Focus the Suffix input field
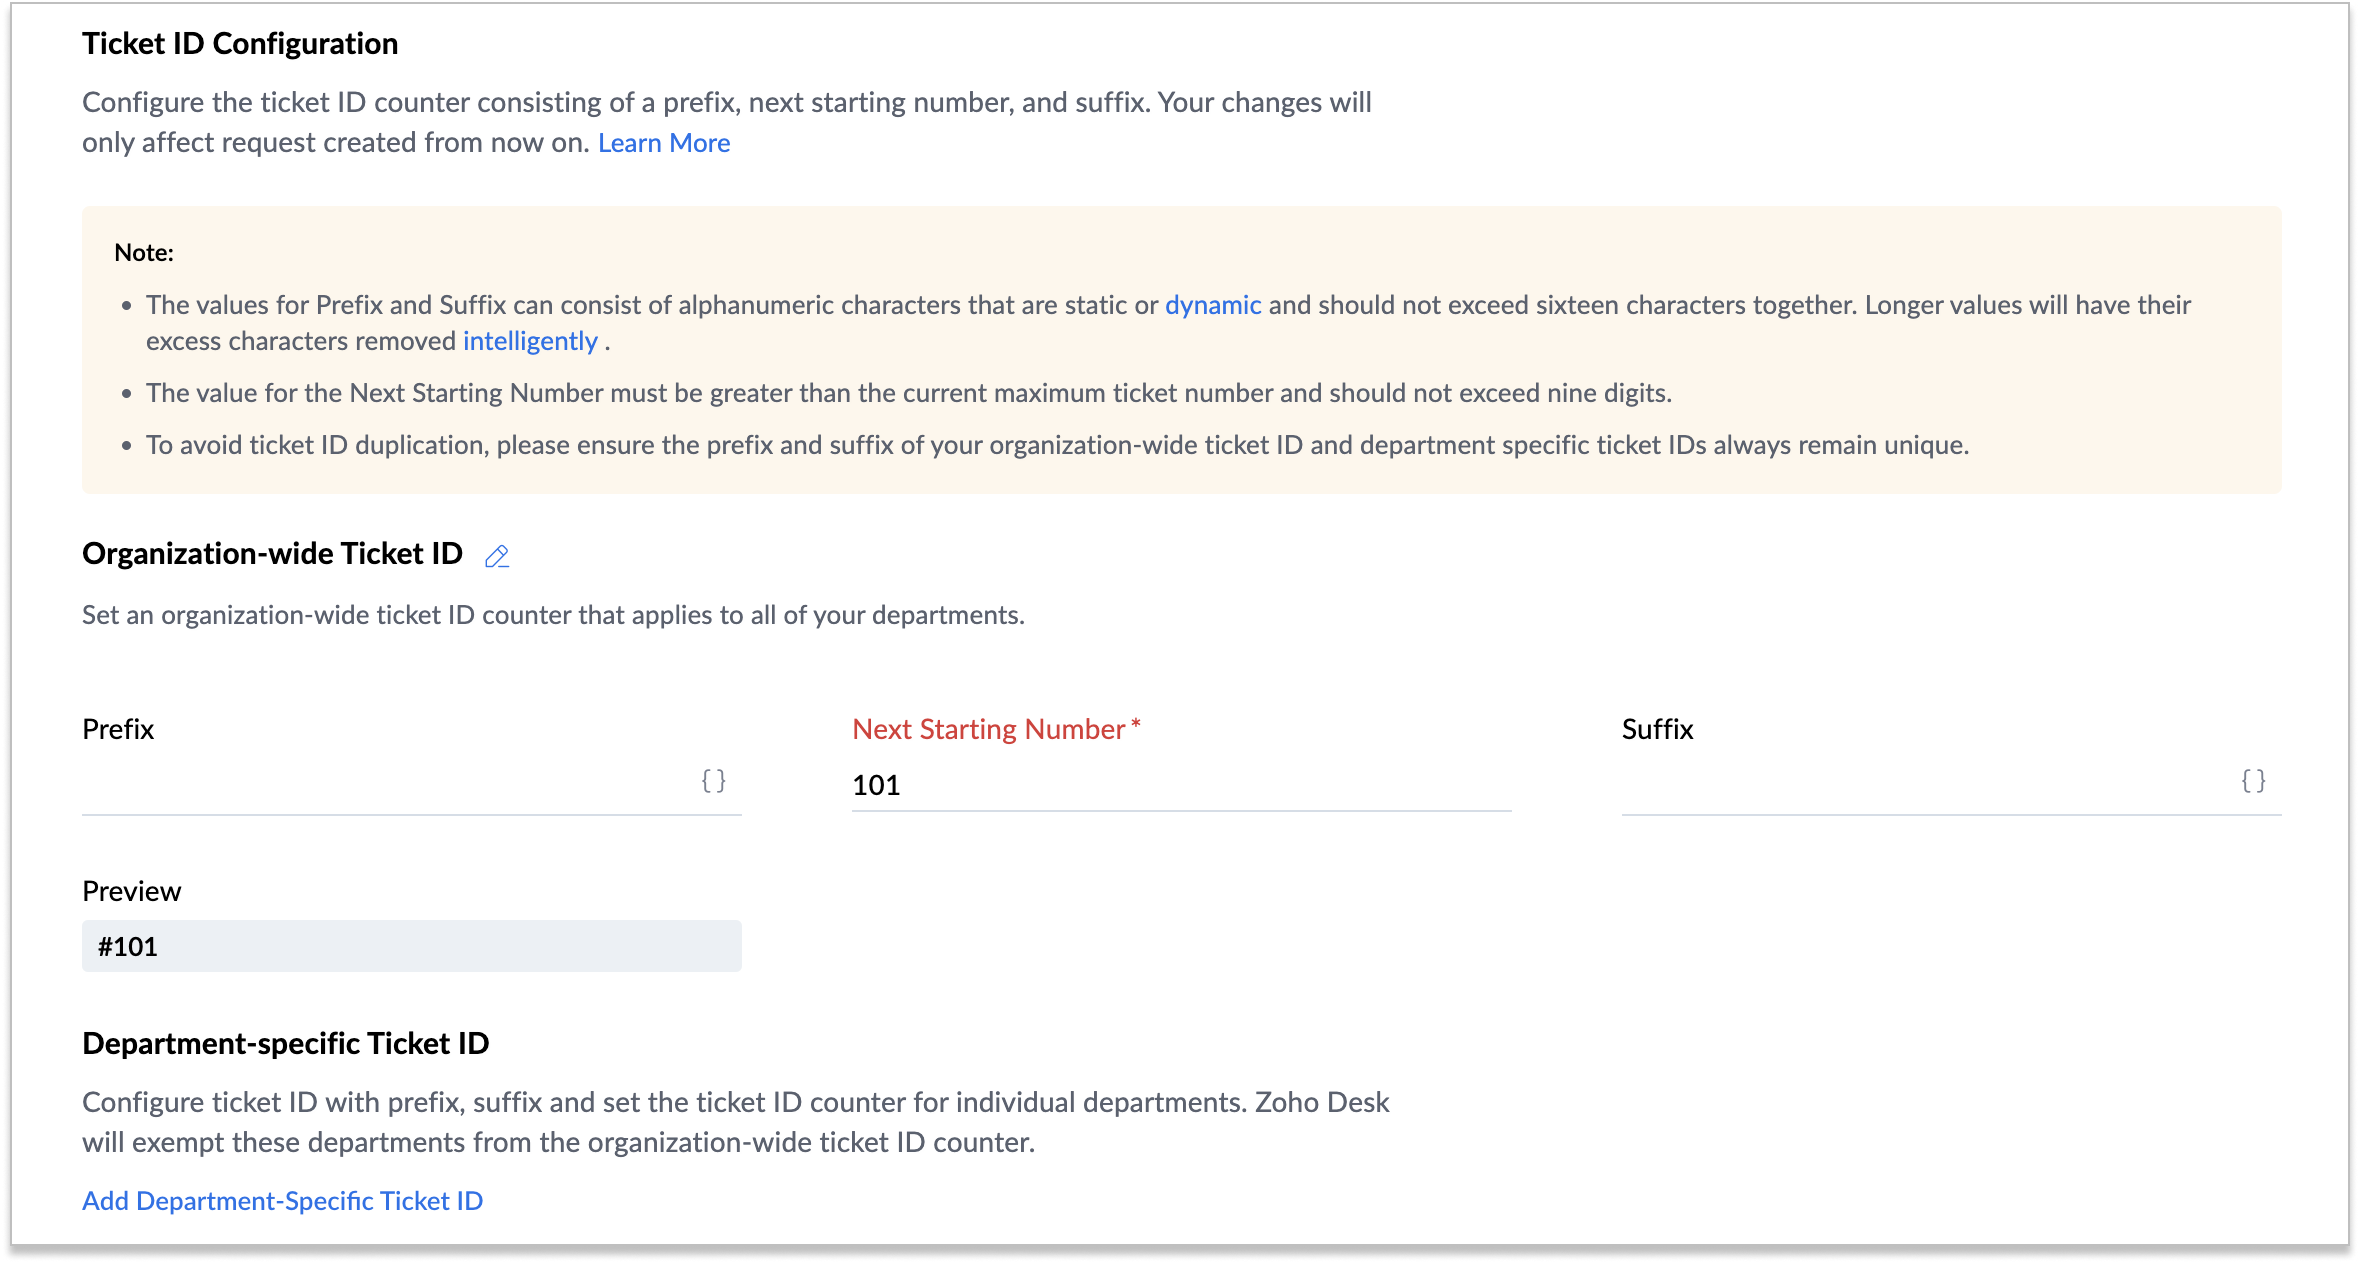2358x1262 pixels. (x=1925, y=785)
